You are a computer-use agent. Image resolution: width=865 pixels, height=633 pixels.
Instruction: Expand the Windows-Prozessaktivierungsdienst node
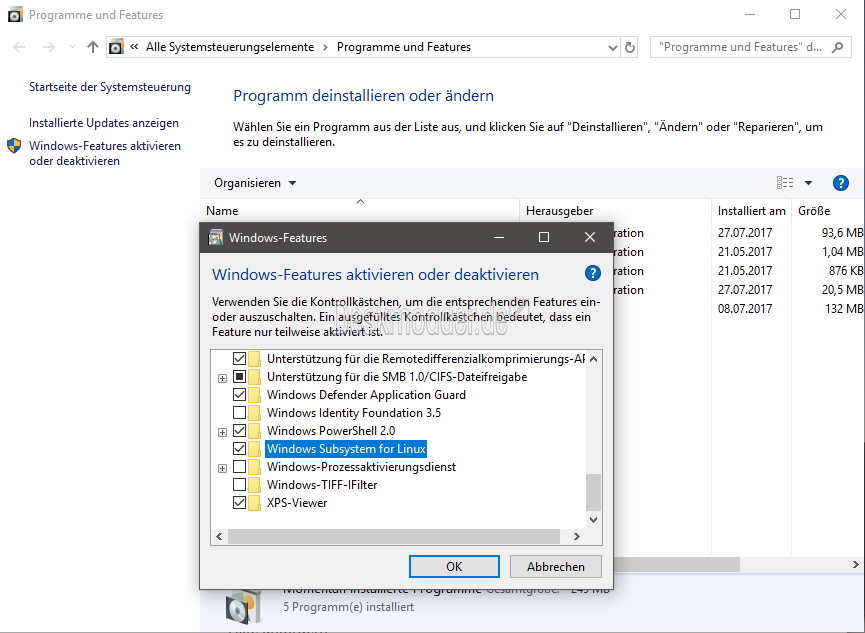pos(222,469)
